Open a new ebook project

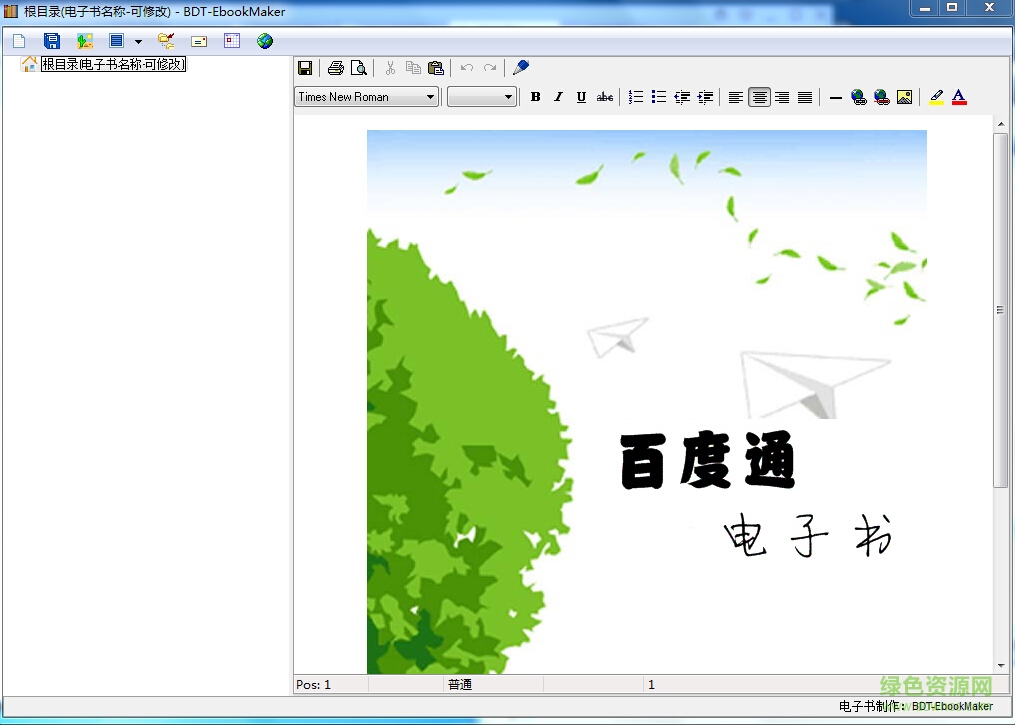point(18,40)
